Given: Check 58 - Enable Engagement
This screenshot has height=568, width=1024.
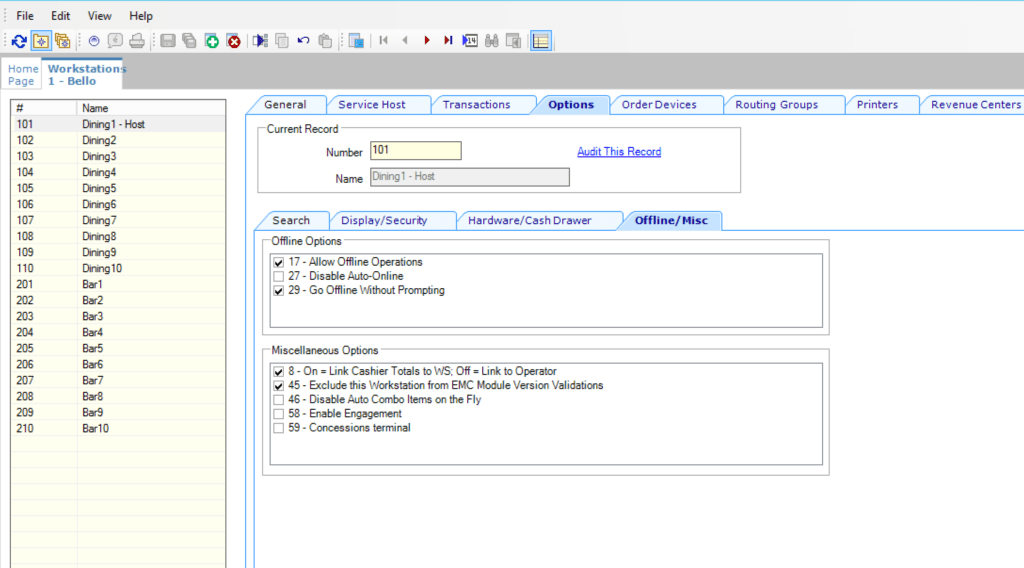Looking at the screenshot, I should [x=279, y=415].
